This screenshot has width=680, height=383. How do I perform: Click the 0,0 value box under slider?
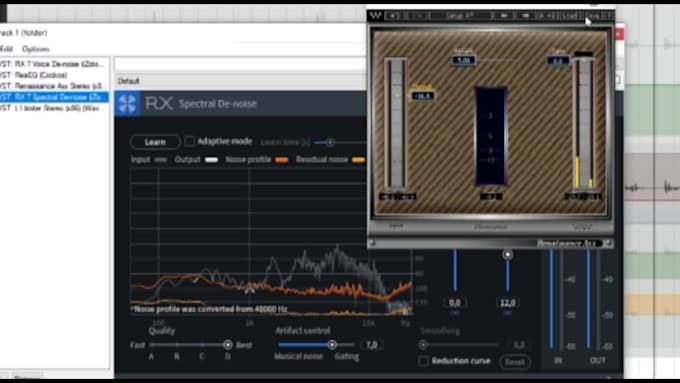454,302
